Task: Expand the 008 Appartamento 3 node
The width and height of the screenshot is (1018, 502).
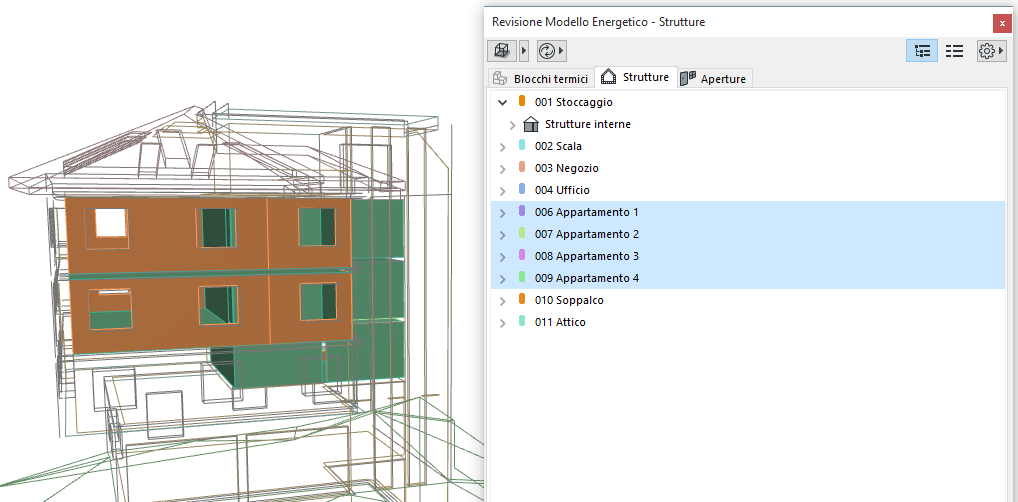Action: tap(503, 257)
